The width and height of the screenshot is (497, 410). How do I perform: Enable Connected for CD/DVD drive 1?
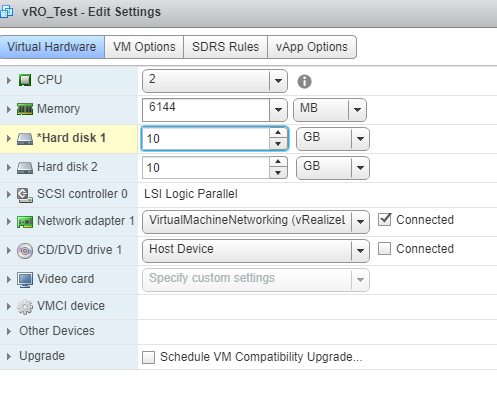[x=384, y=249]
